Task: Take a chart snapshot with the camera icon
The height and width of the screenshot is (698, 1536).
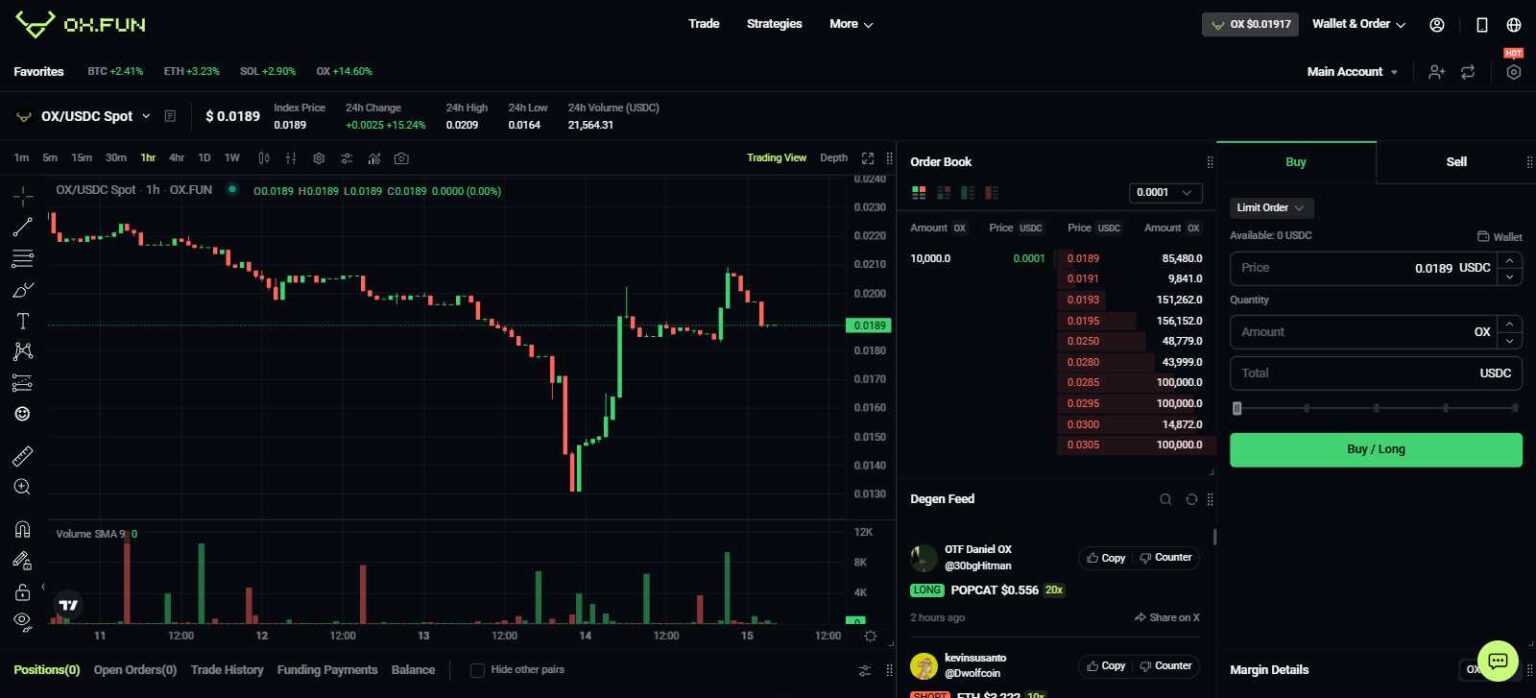Action: (x=403, y=158)
